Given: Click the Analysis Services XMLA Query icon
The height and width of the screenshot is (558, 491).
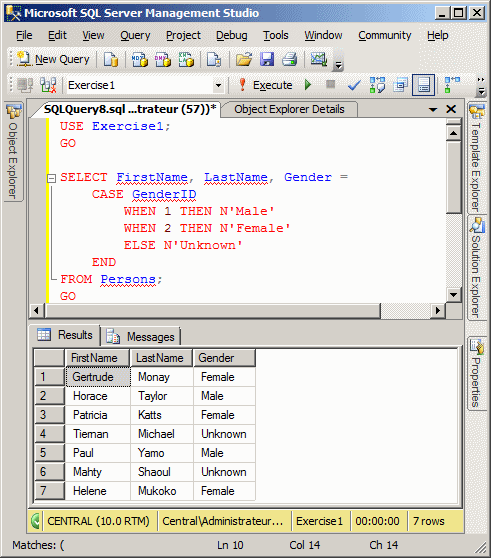Looking at the screenshot, I should pos(186,59).
